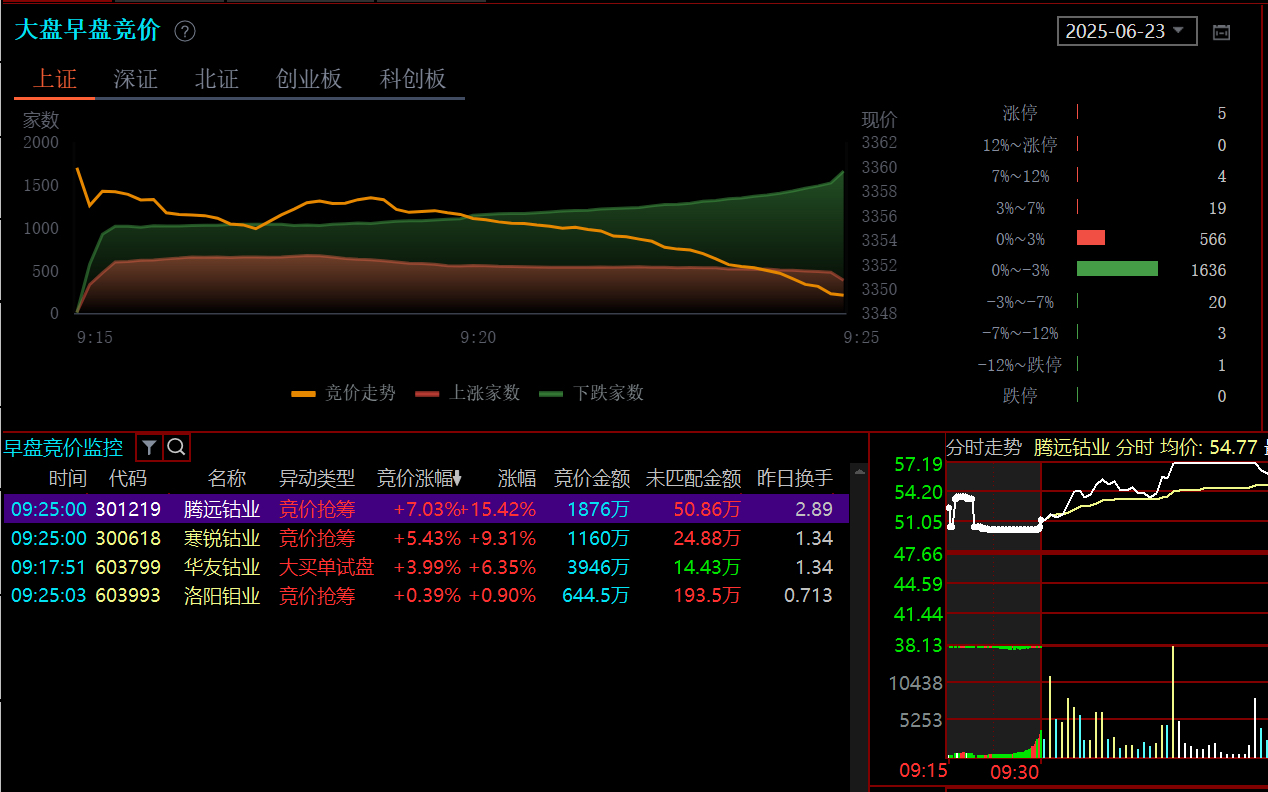Sort by the 代码 column header
Viewport: 1268px width, 792px height.
point(128,478)
